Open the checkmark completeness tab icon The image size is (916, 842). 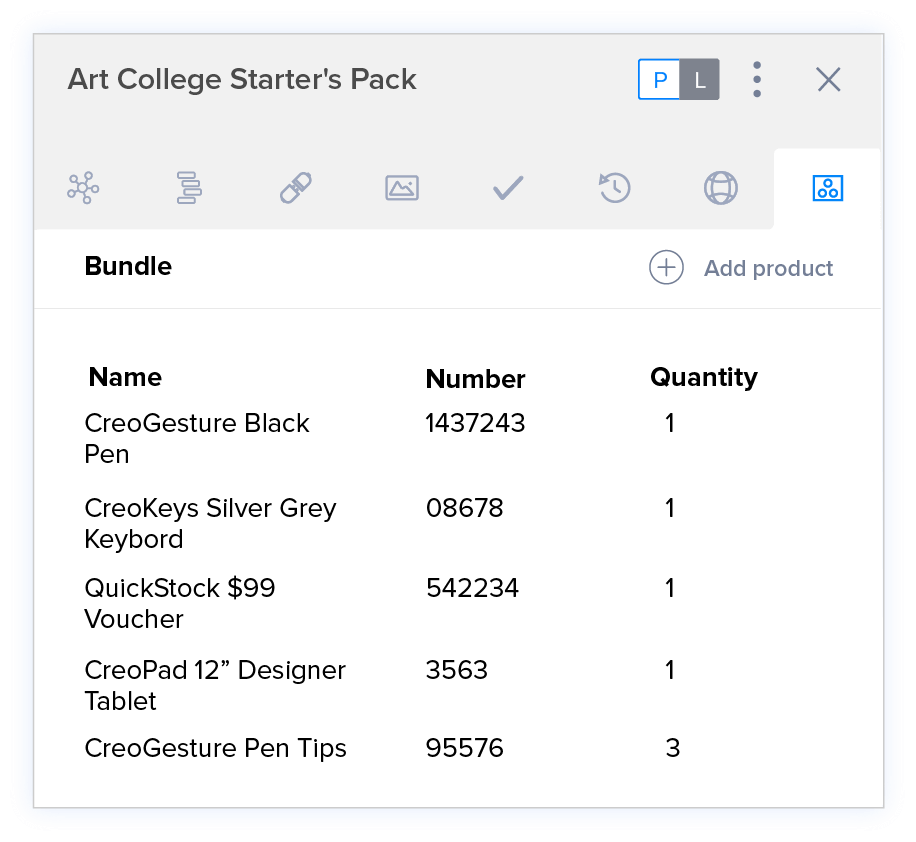(508, 187)
